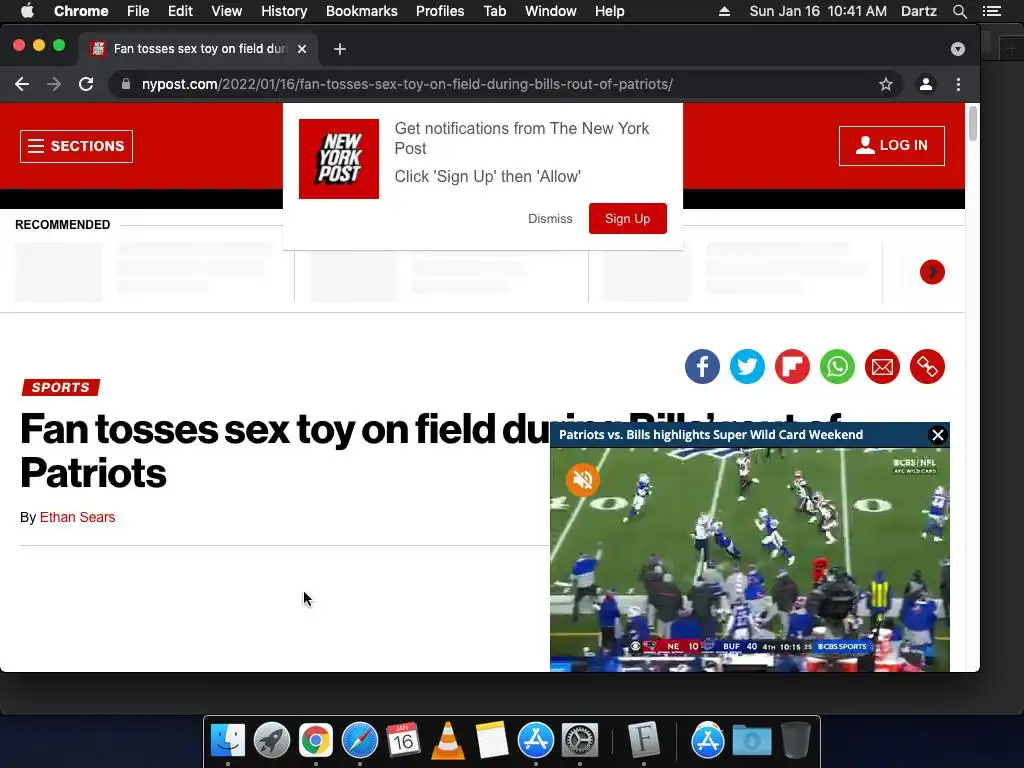Open the SECTIONS menu
Screen dimensions: 1024x768
76,146
